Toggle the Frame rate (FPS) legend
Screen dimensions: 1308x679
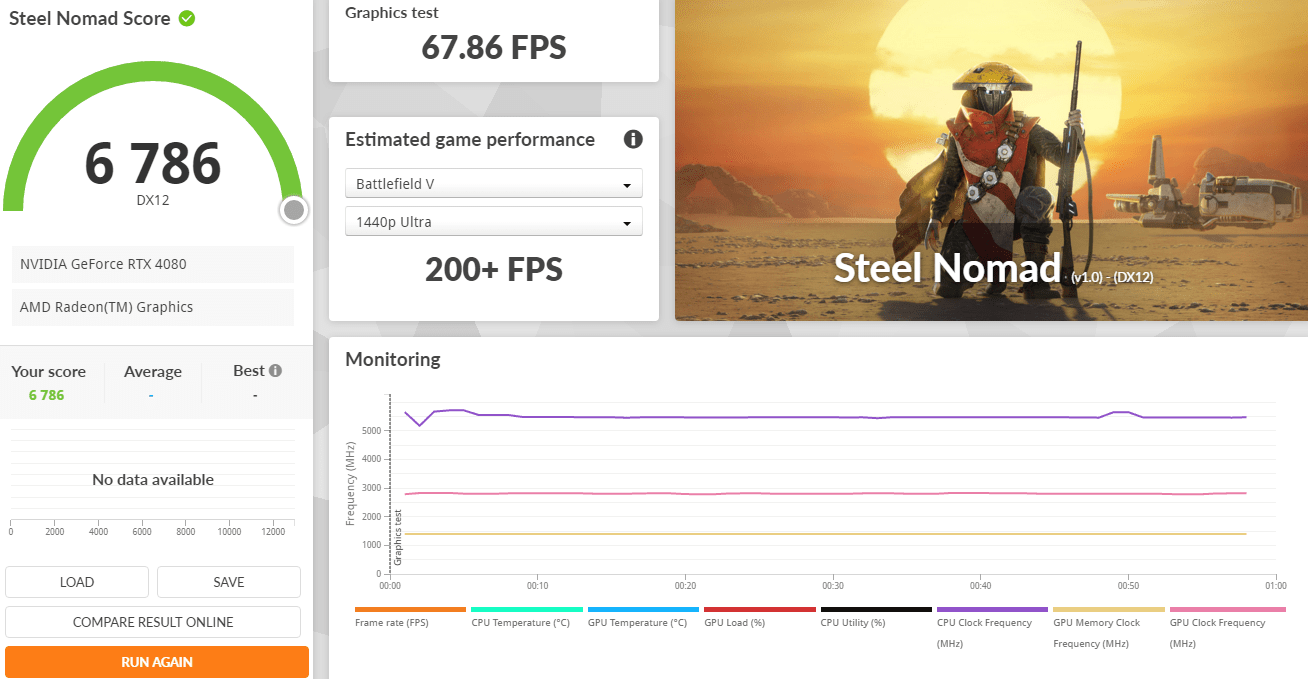point(411,615)
